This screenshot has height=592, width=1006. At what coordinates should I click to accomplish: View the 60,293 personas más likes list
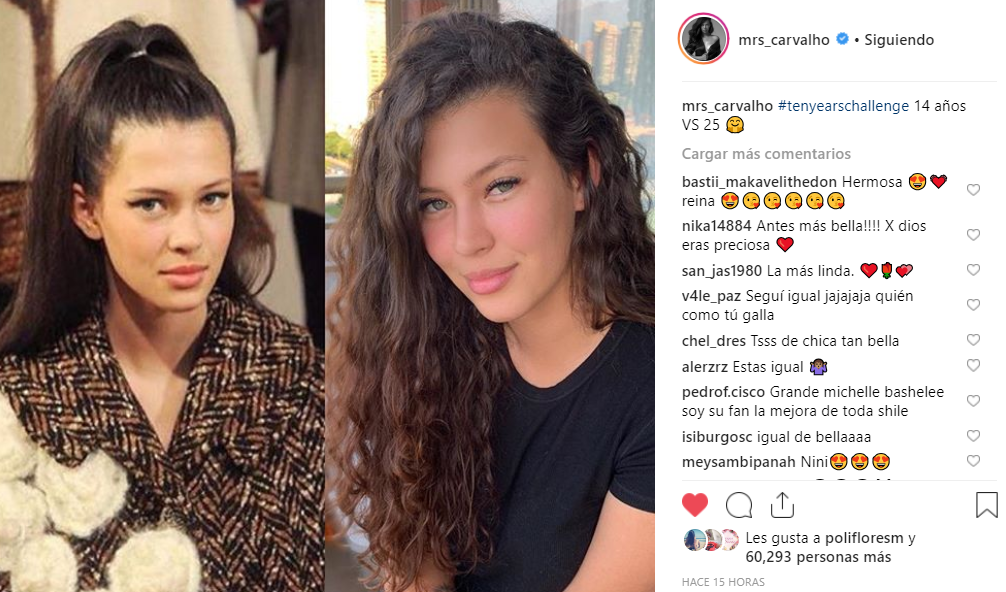click(x=818, y=557)
